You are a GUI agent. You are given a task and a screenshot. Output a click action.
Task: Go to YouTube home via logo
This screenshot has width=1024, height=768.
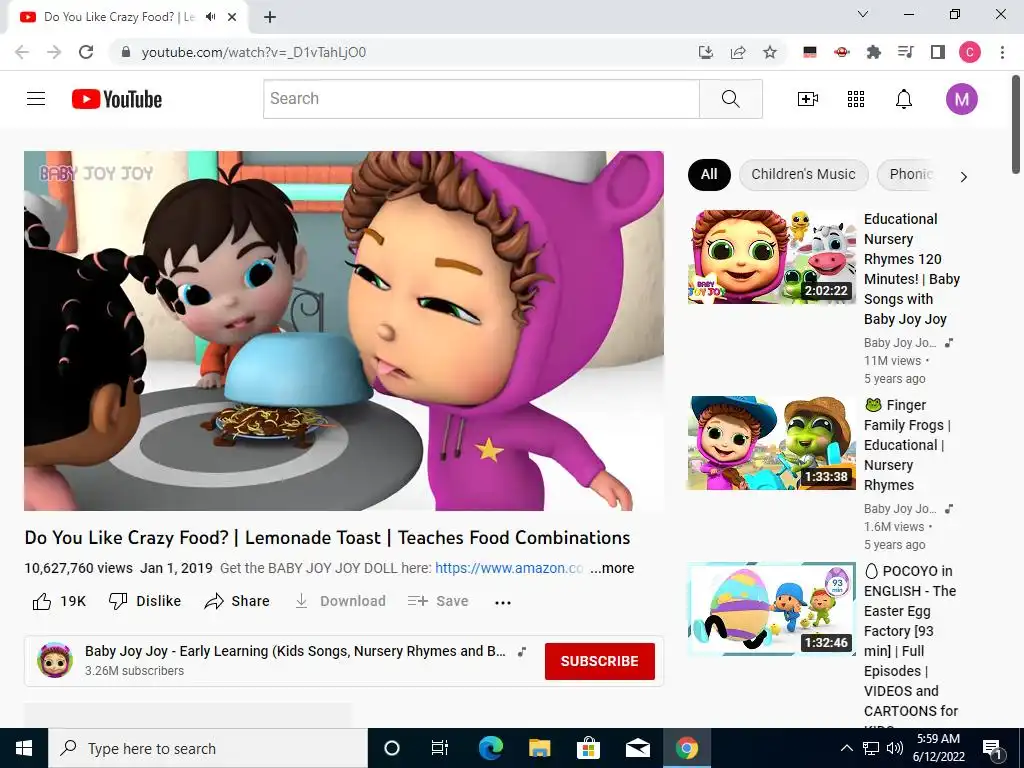click(117, 99)
